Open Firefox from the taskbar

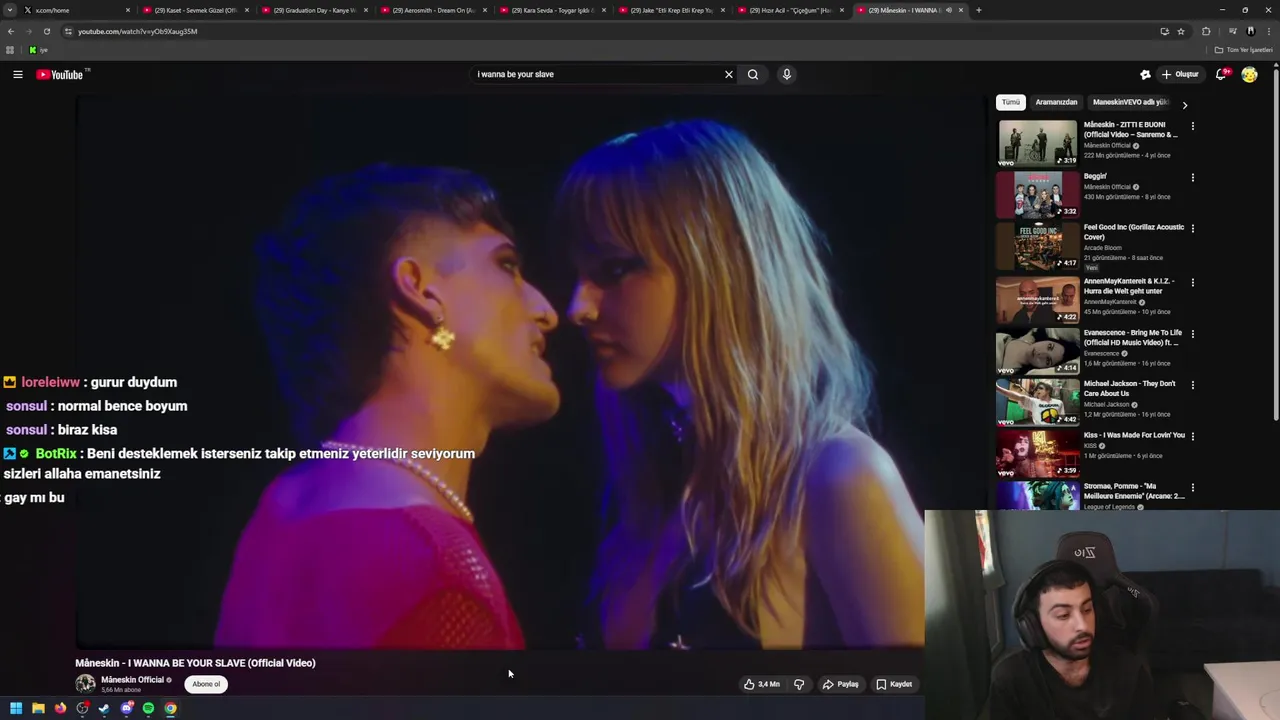click(60, 708)
